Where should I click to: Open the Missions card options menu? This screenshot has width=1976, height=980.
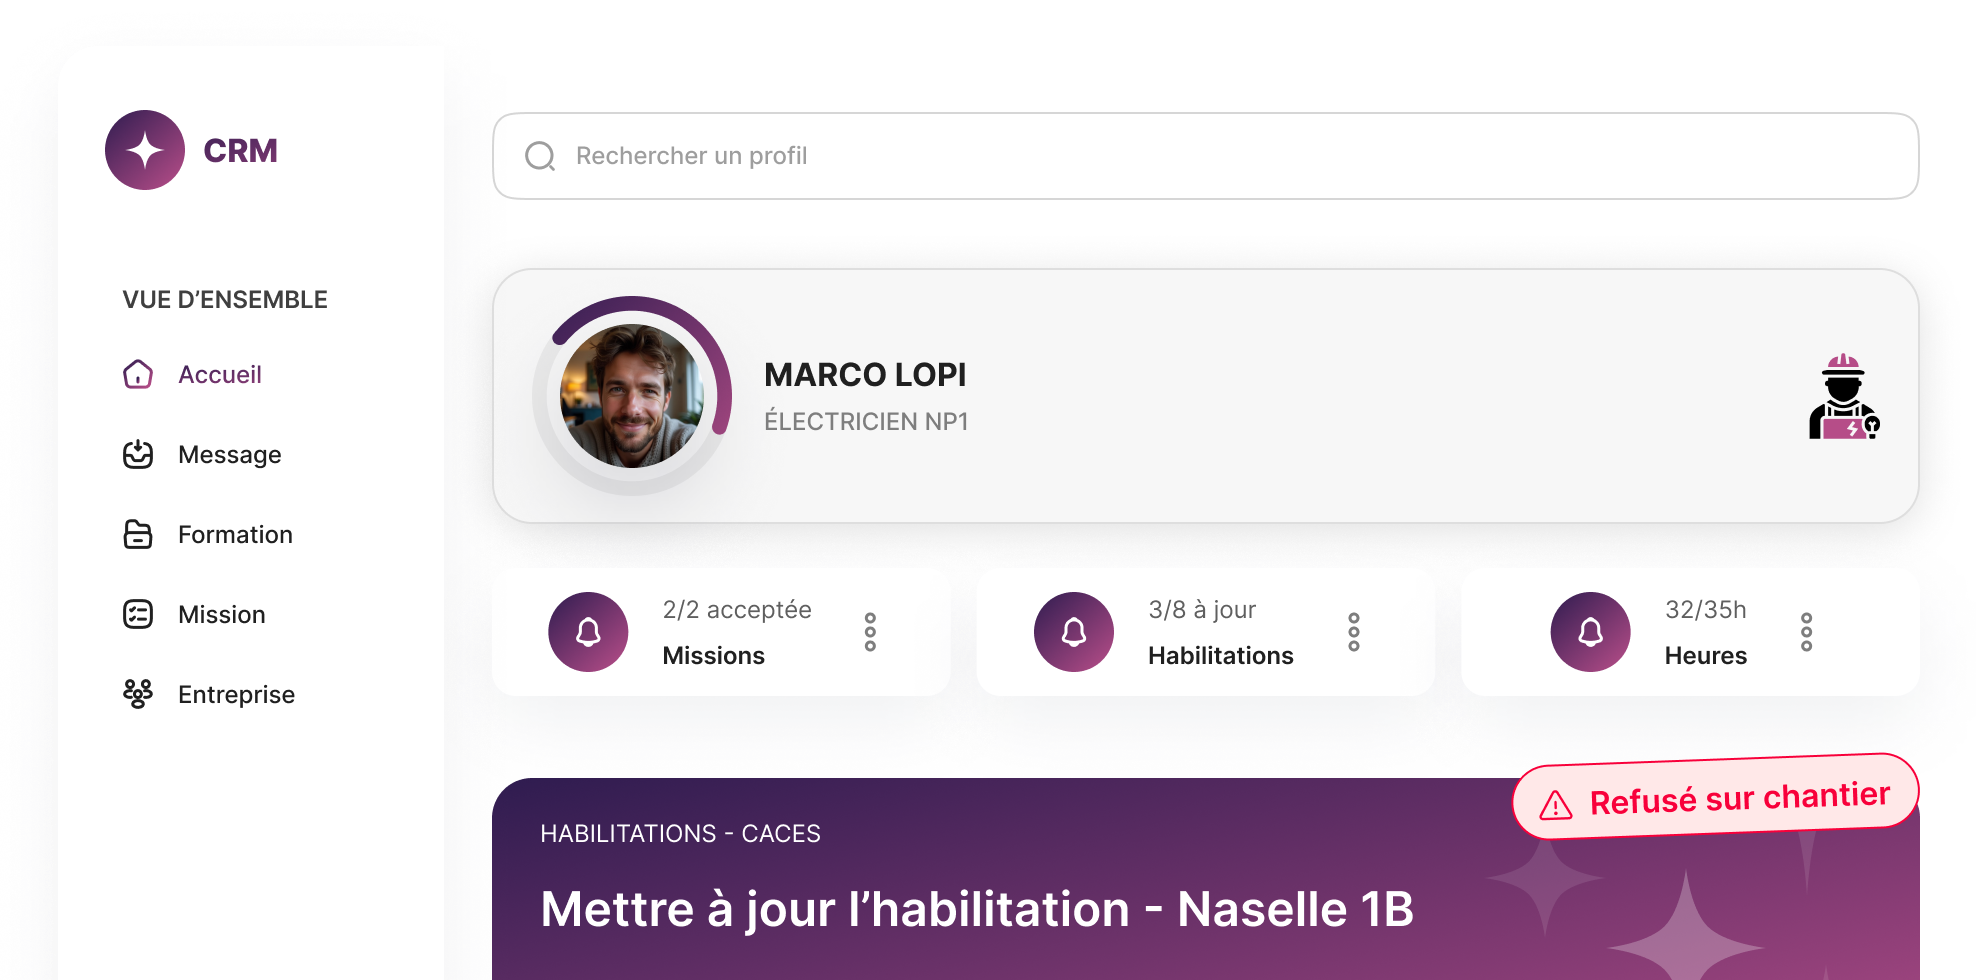pos(870,632)
